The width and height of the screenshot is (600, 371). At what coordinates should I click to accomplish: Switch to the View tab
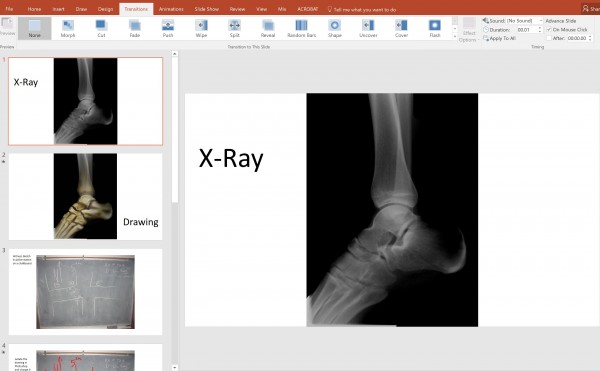tap(261, 9)
